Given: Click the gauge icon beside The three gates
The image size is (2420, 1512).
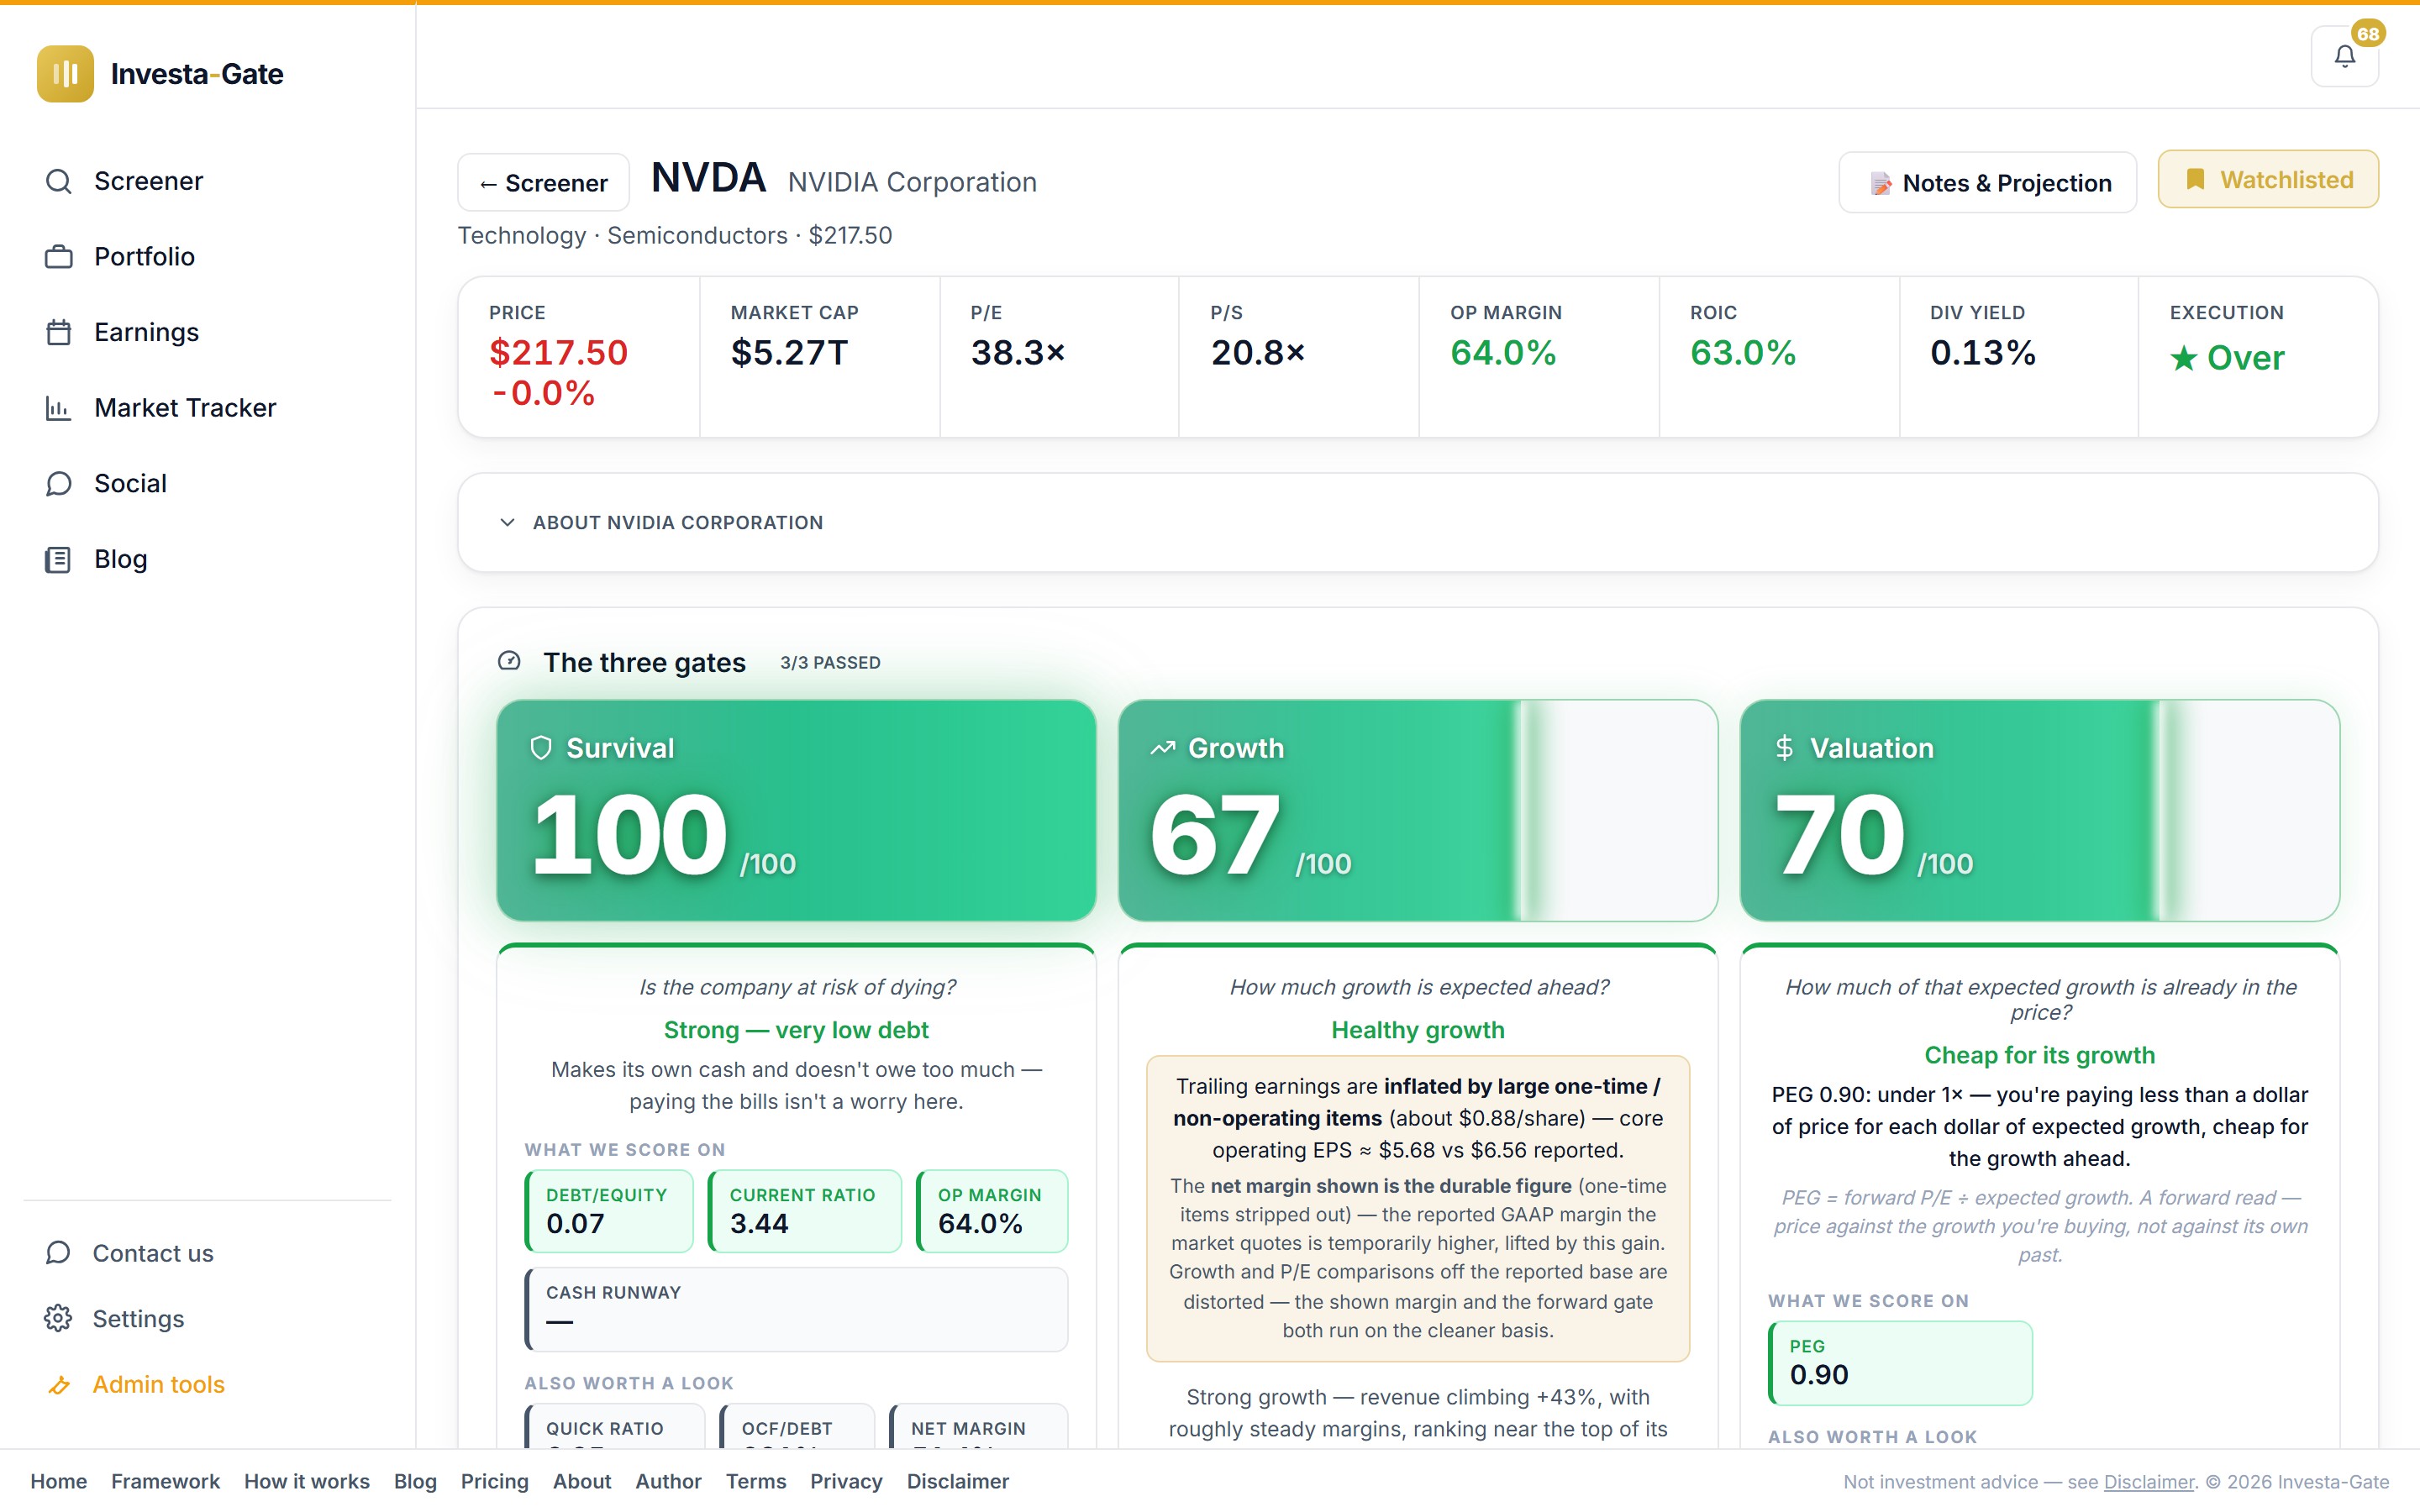Looking at the screenshot, I should click(x=509, y=661).
